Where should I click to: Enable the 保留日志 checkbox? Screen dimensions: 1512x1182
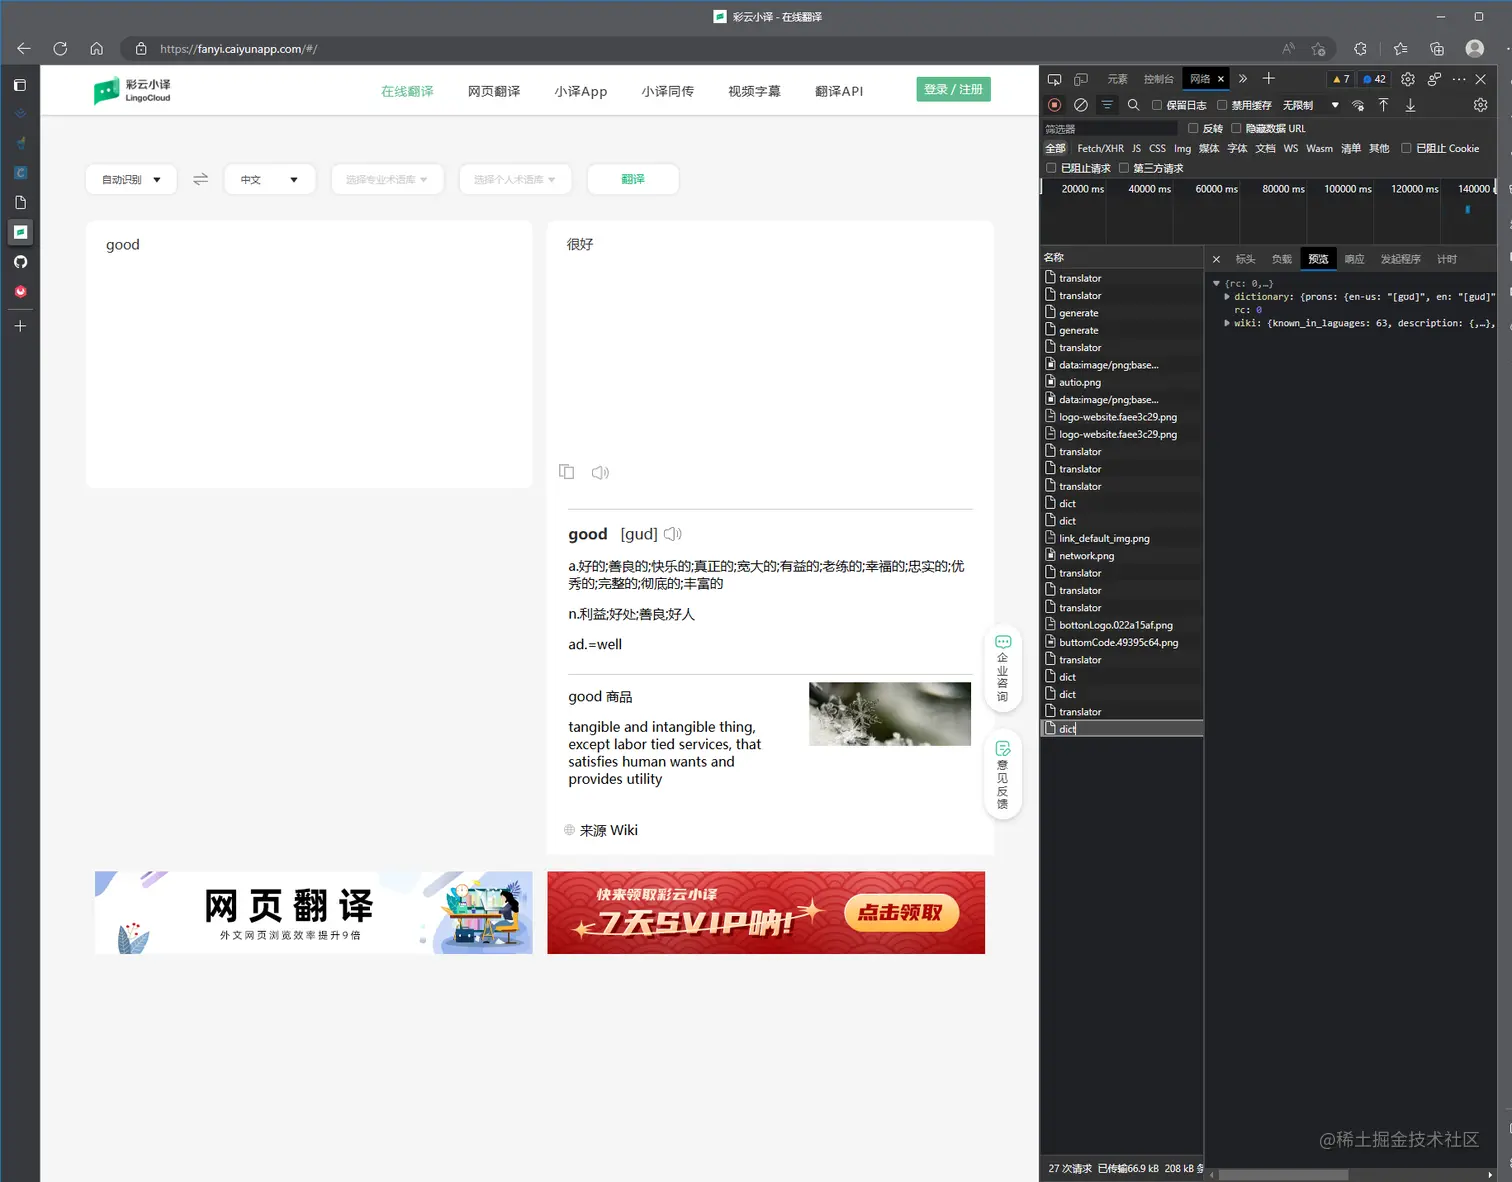(1157, 104)
